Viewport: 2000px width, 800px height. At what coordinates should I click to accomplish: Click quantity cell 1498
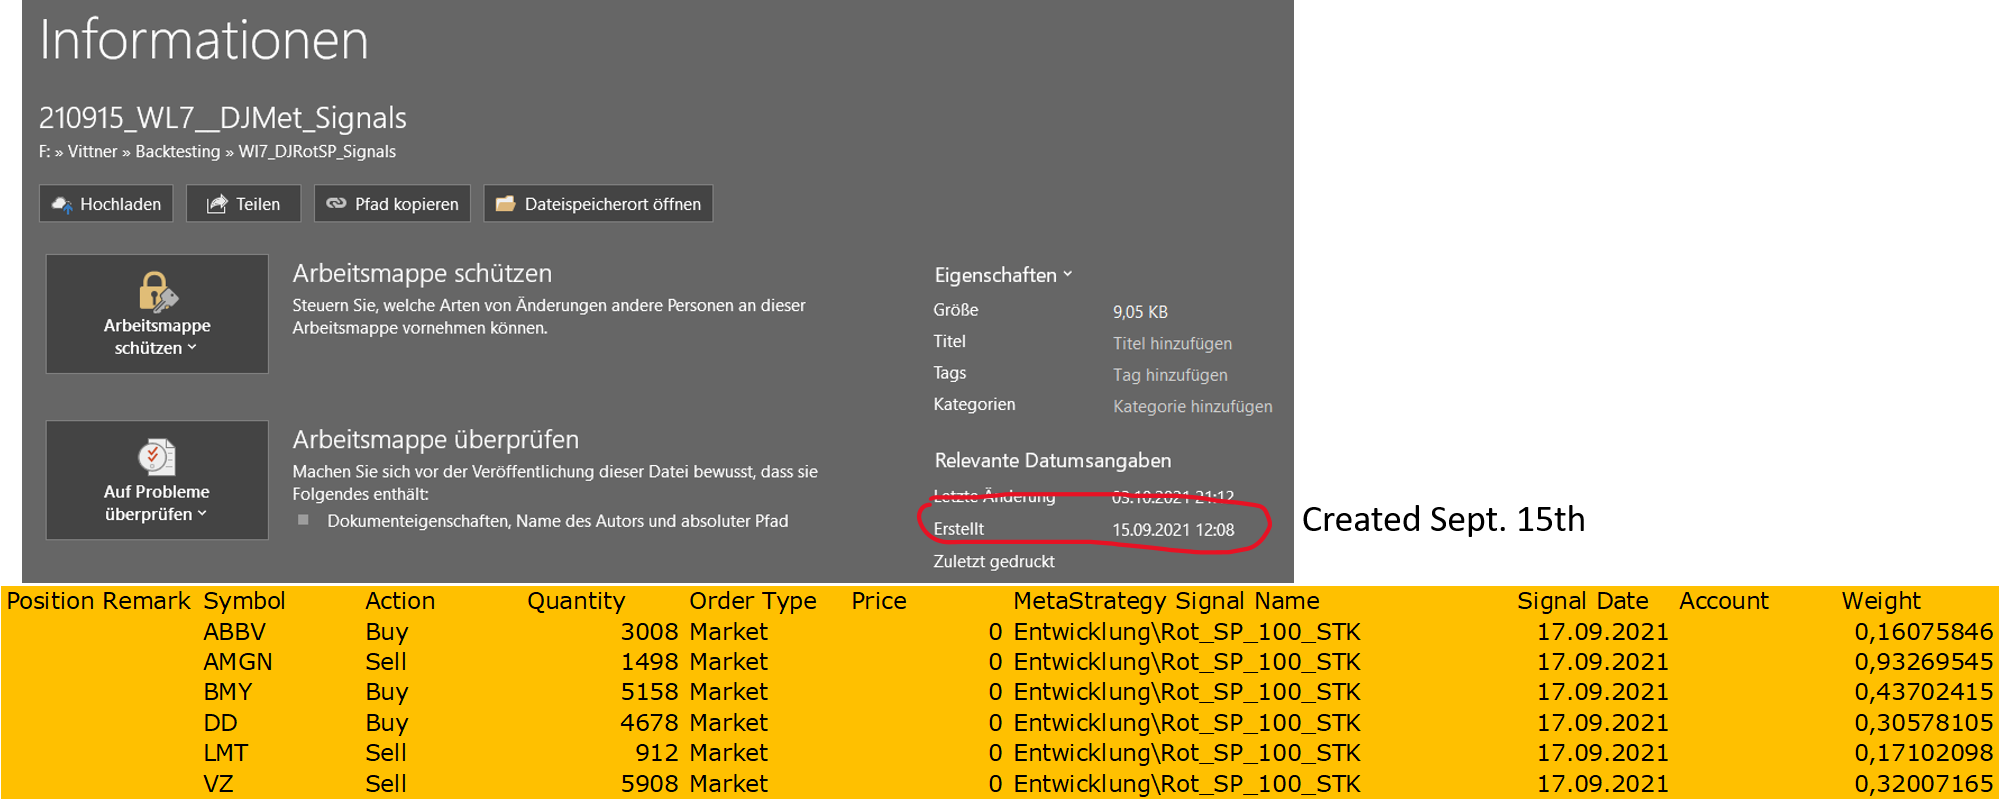(x=649, y=662)
